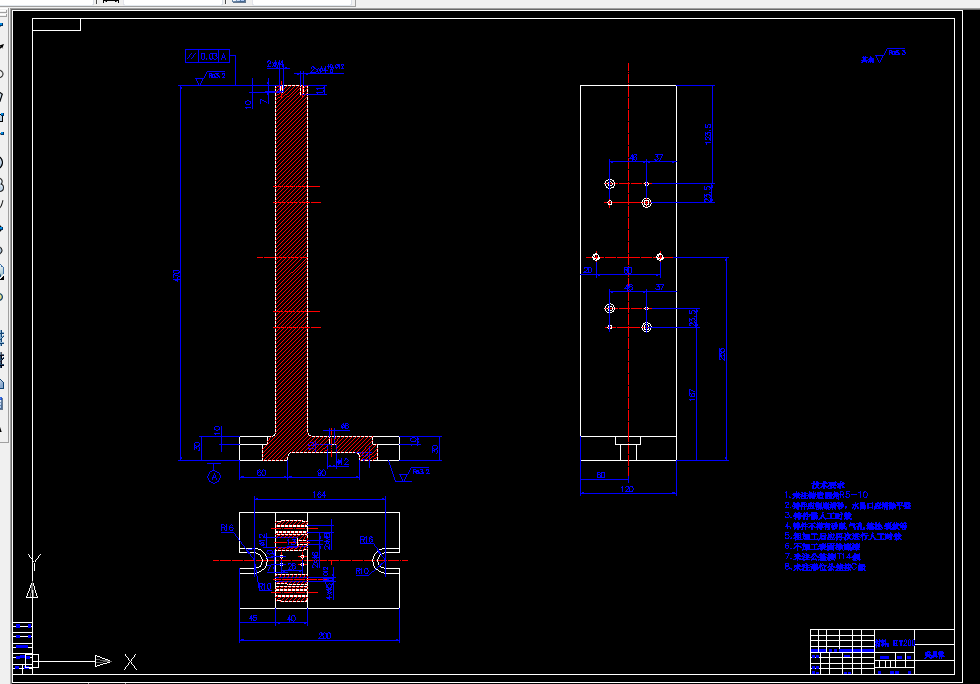980x684 pixels.
Task: Click technical requirement line 7 with T14
Action: [x=822, y=556]
